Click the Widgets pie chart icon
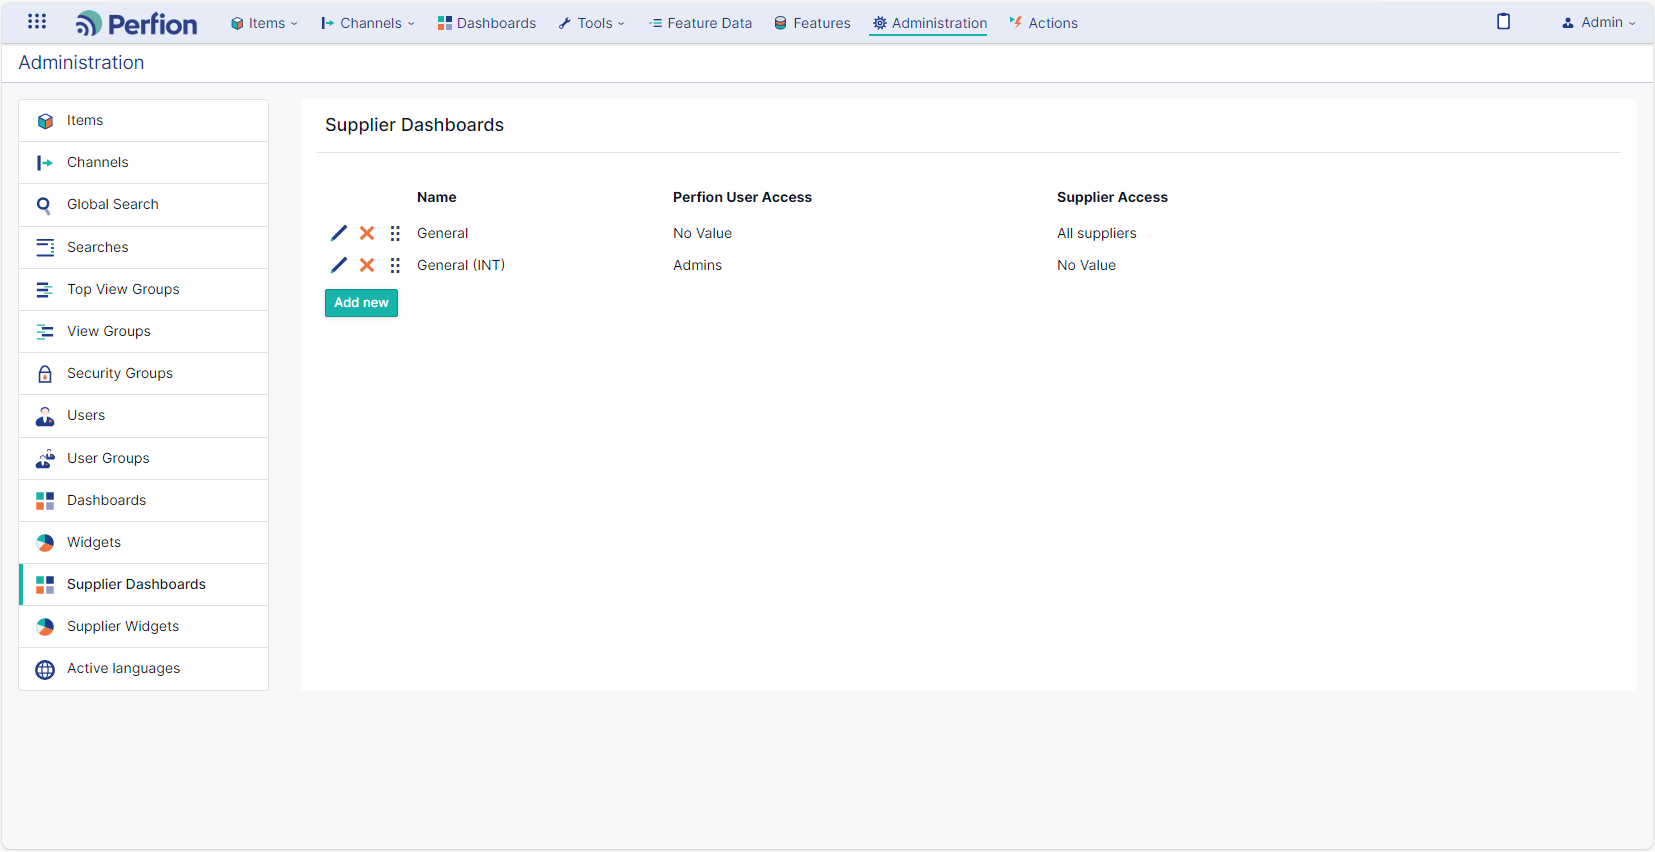The width and height of the screenshot is (1655, 852). [x=45, y=543]
